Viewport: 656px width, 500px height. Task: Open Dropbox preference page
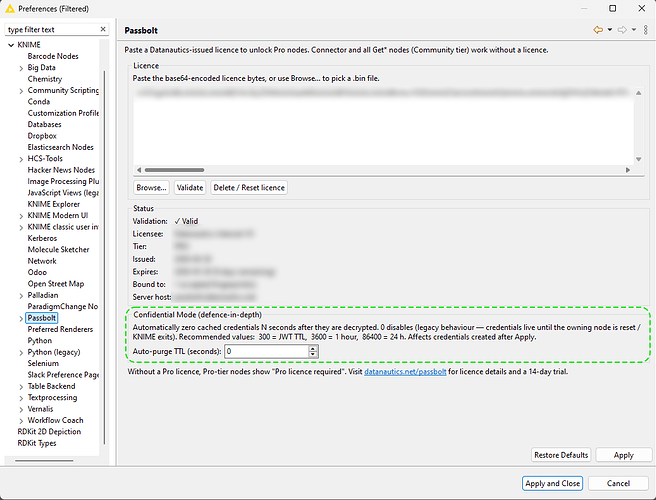click(42, 136)
